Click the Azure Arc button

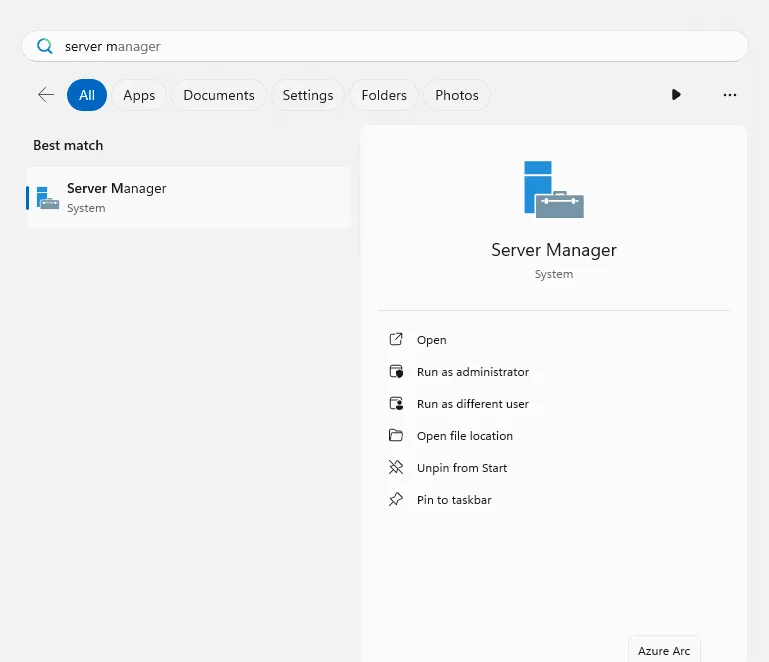[x=664, y=649]
